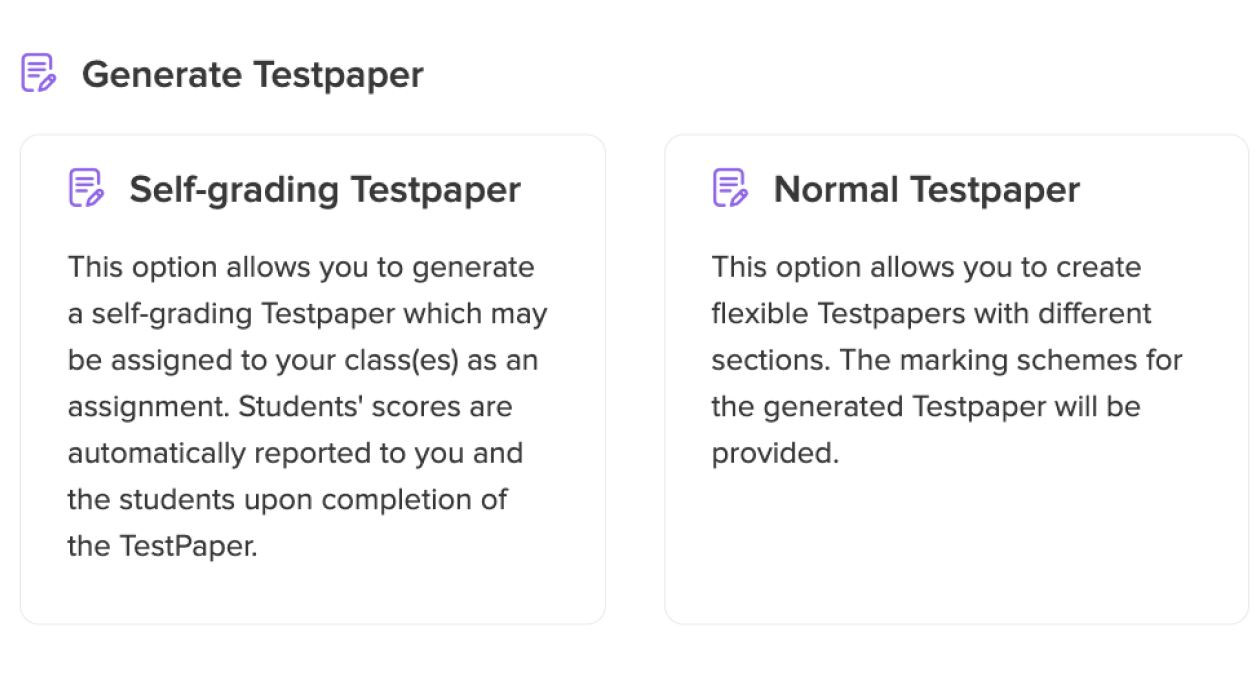The image size is (1260, 682).
Task: Click "assignment. Students' scores are" line
Action: coord(289,407)
